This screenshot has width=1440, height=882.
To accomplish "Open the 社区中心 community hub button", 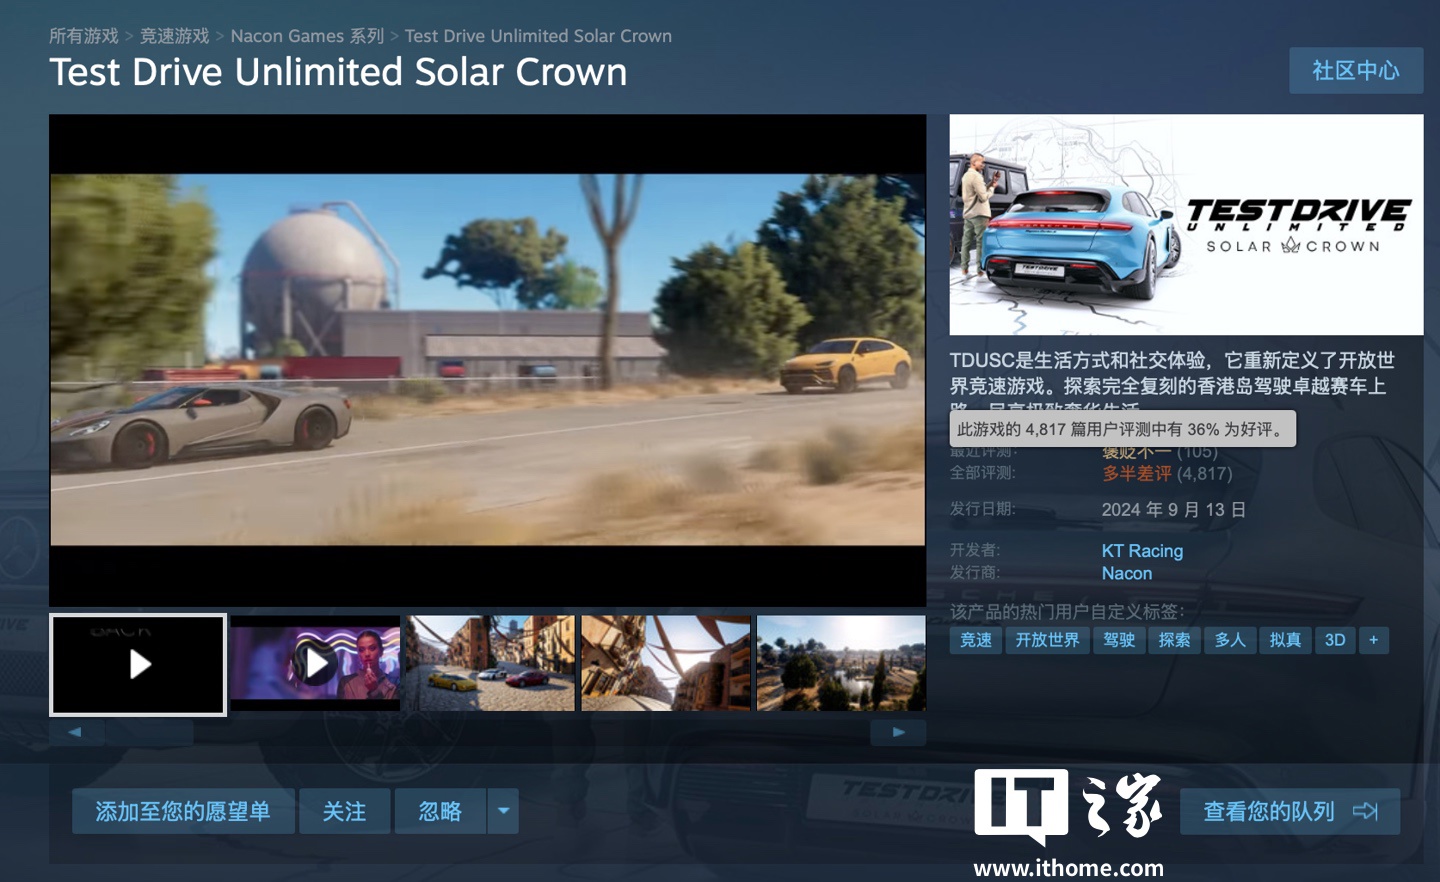I will point(1356,70).
